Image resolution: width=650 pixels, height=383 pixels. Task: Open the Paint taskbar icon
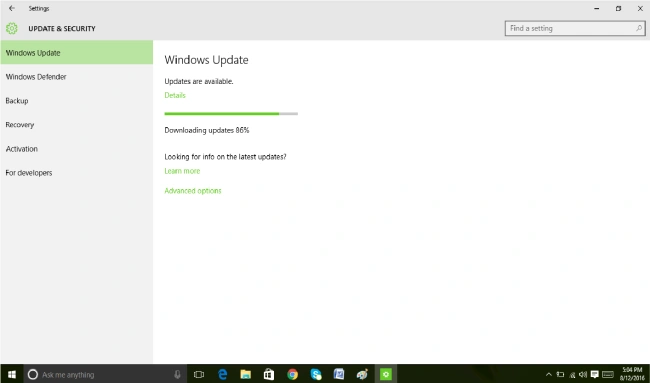(362, 374)
